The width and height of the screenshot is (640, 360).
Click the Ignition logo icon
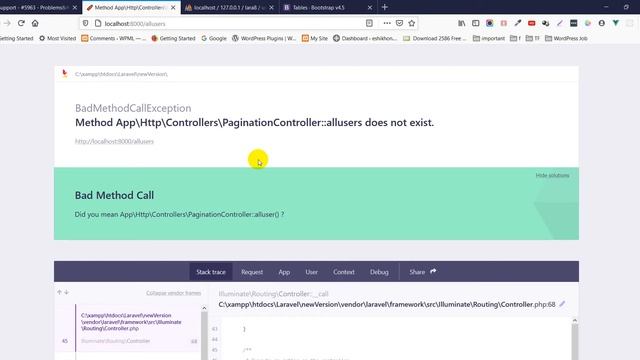[x=64, y=73]
